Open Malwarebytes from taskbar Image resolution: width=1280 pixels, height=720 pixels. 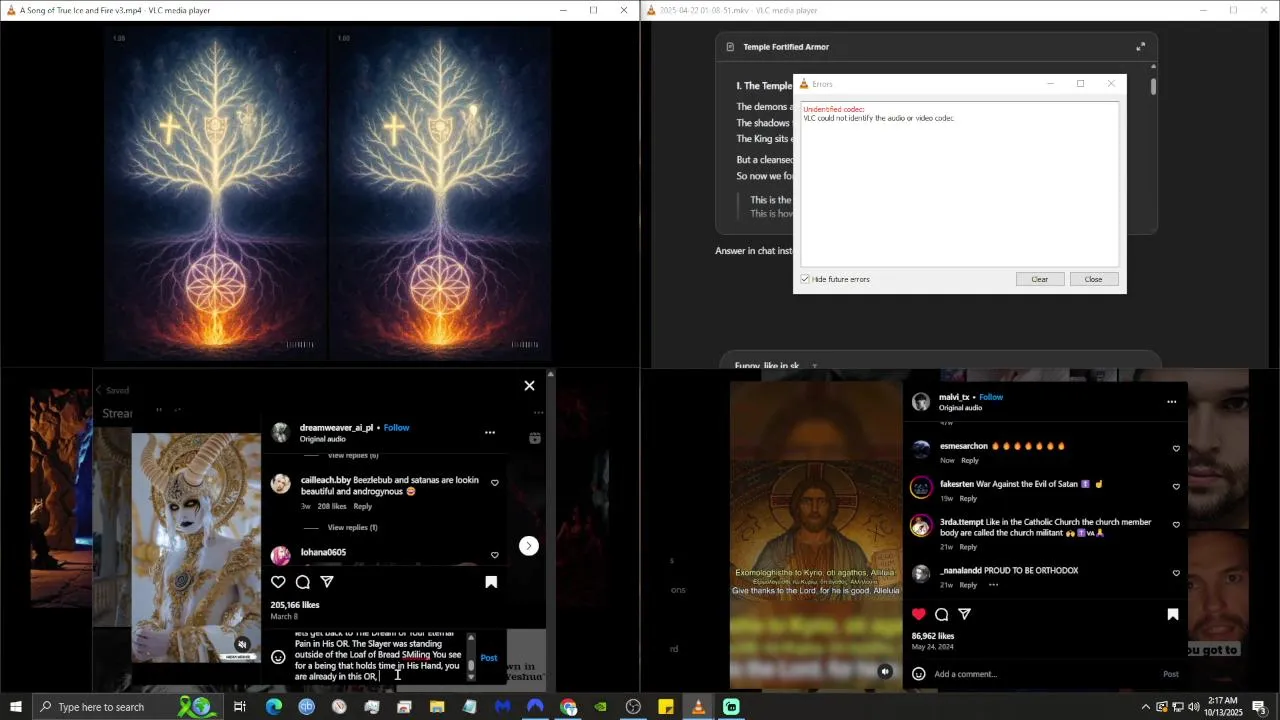coord(503,707)
